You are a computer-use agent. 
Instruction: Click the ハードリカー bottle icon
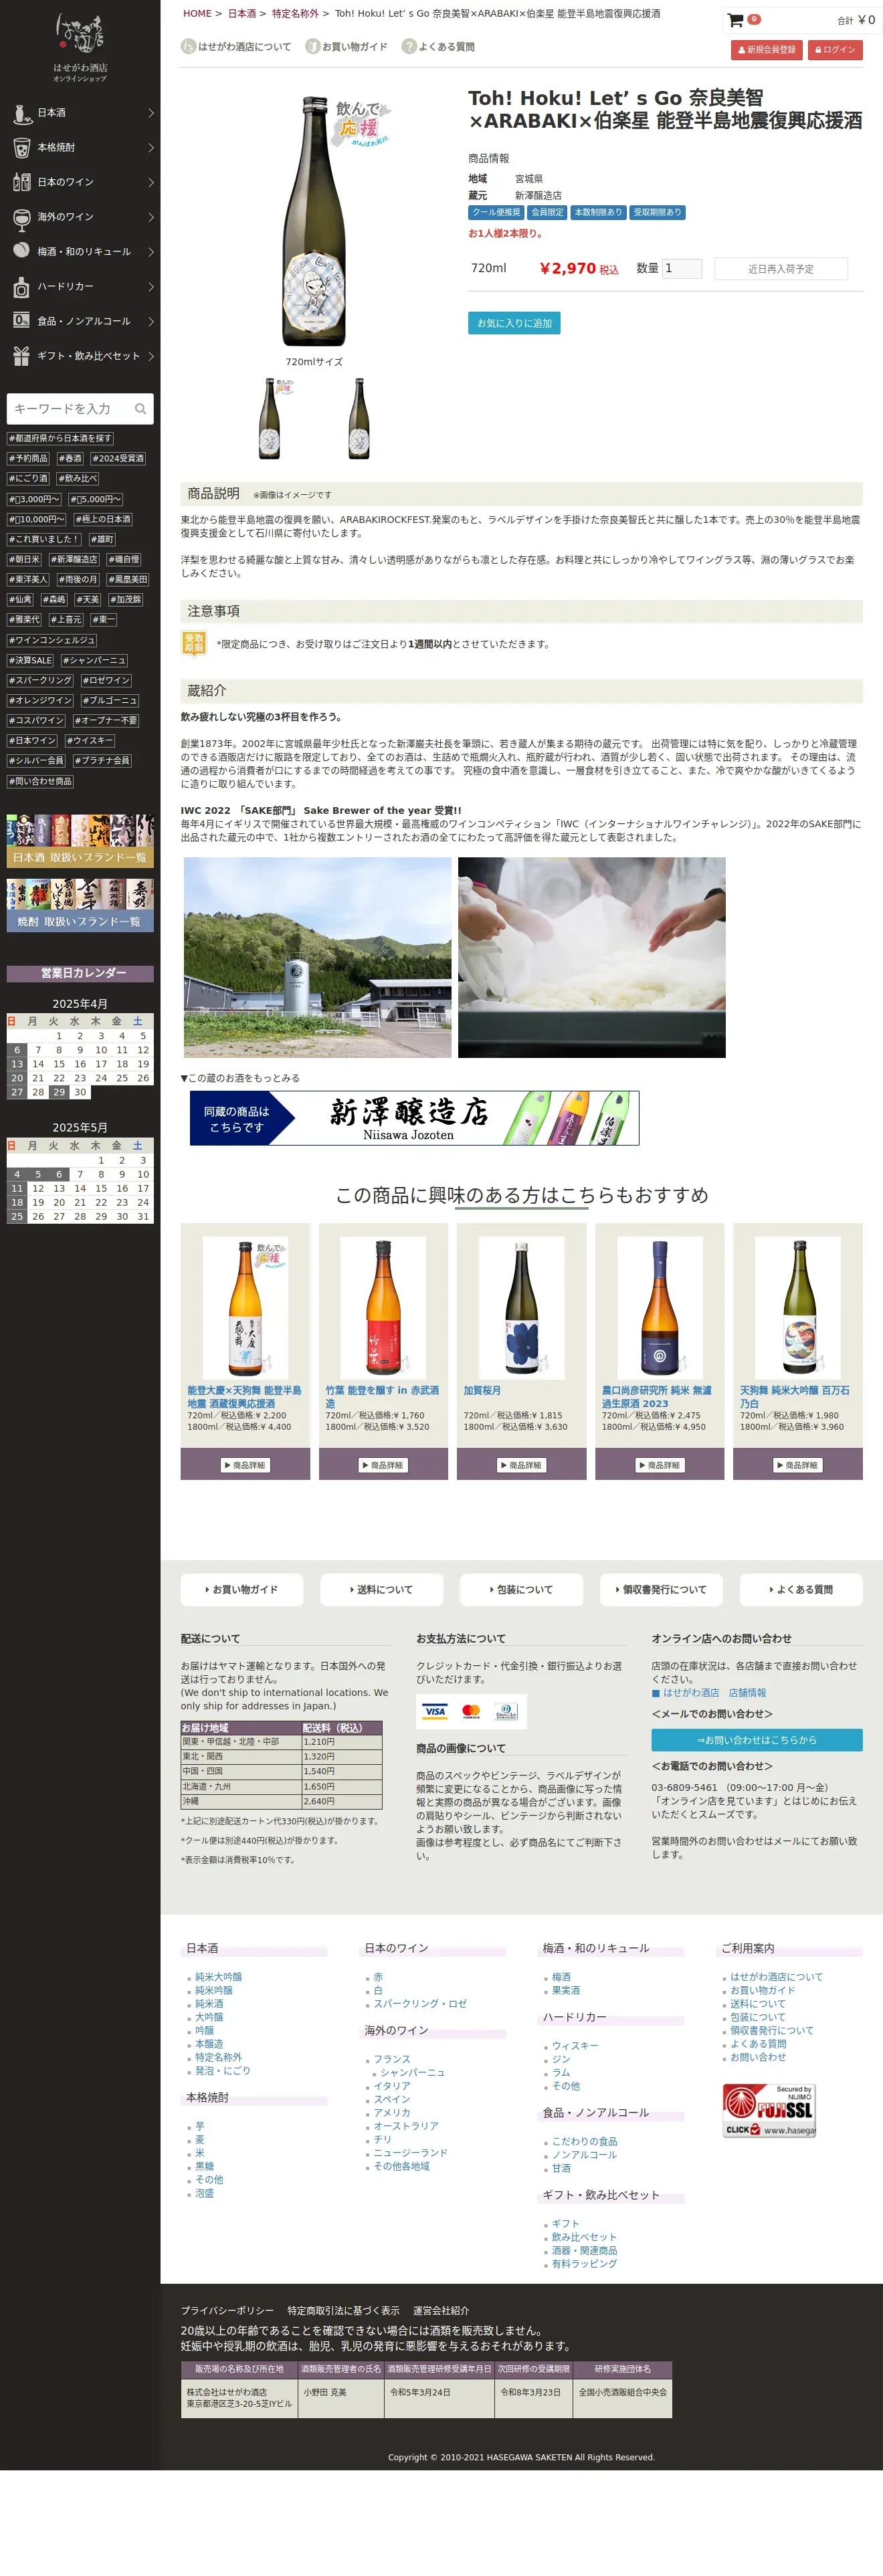pos(21,287)
